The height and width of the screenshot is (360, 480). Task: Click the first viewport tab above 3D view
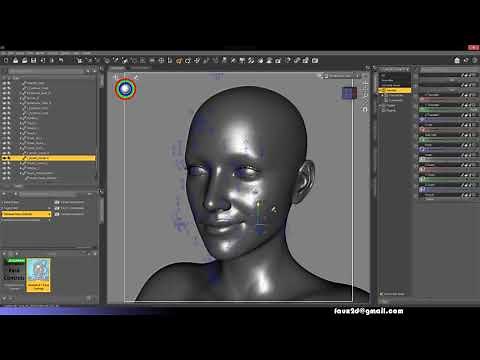coord(117,68)
